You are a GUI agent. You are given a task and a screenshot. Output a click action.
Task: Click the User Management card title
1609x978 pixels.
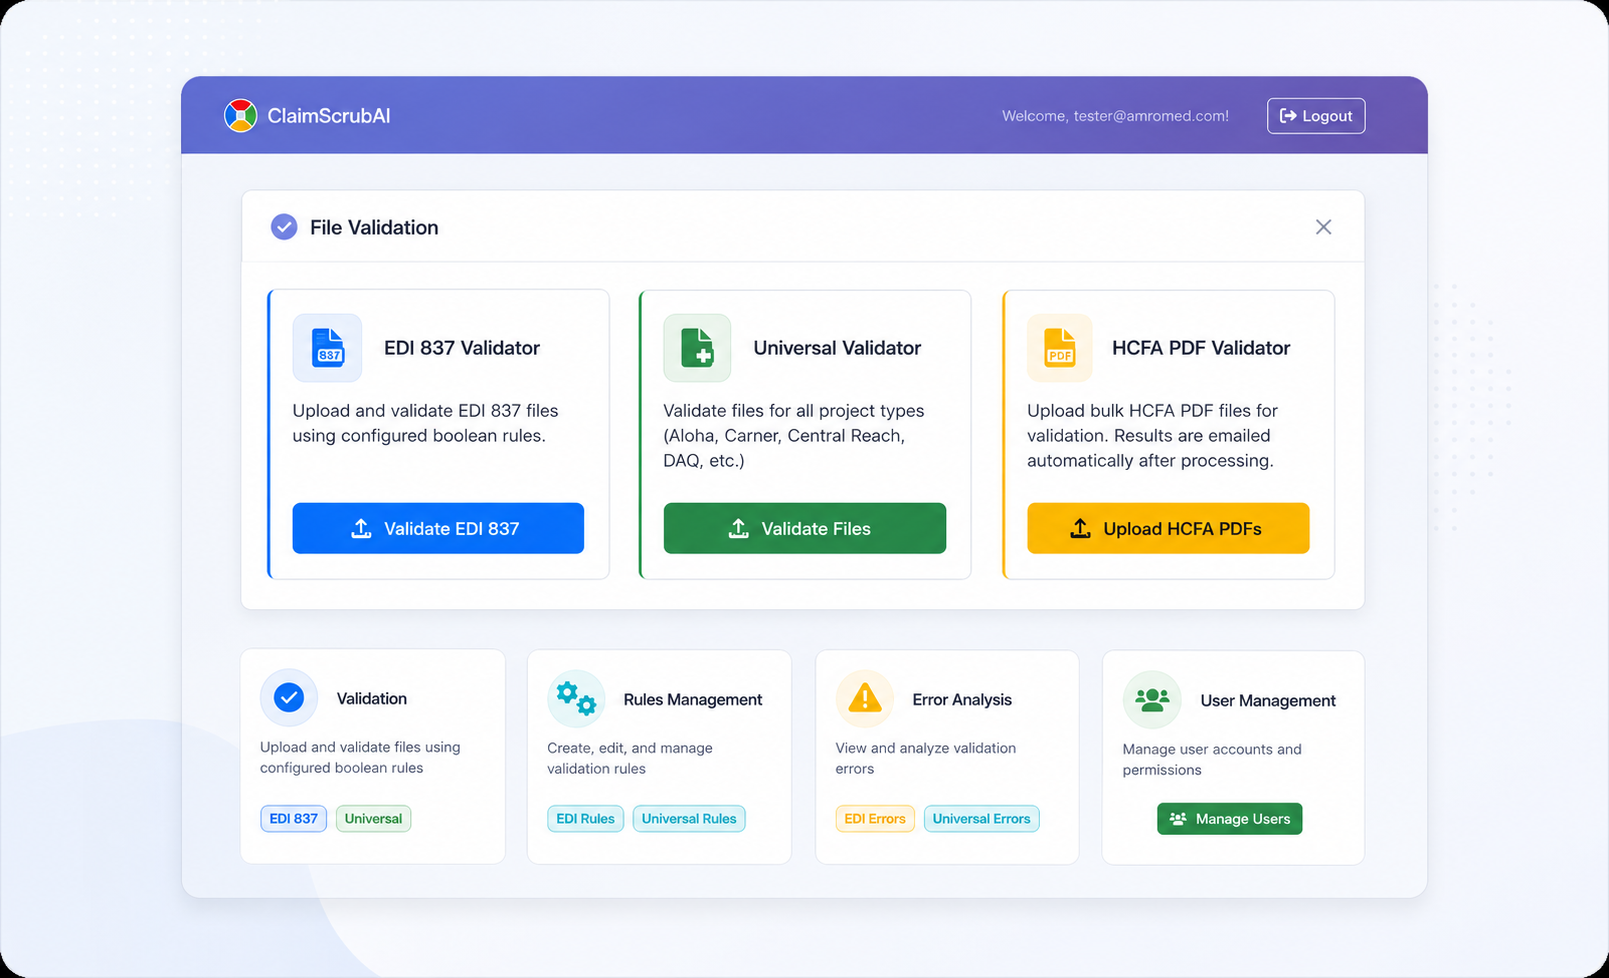(x=1268, y=701)
